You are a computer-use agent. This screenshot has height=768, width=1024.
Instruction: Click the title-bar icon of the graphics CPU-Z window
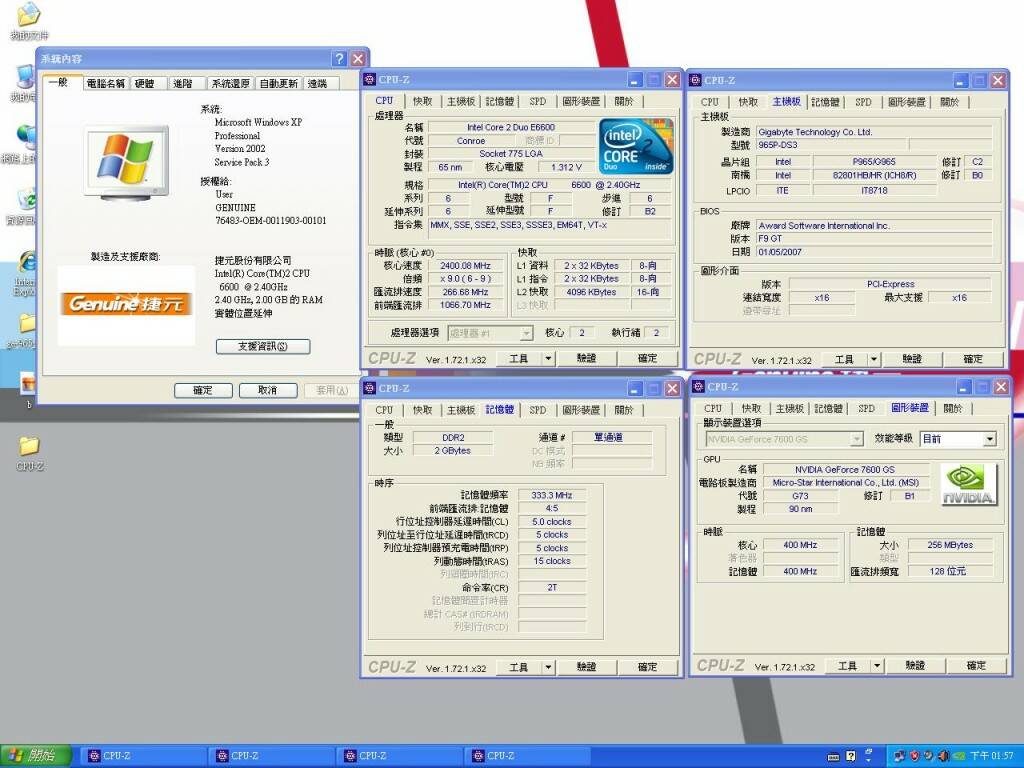tap(699, 387)
